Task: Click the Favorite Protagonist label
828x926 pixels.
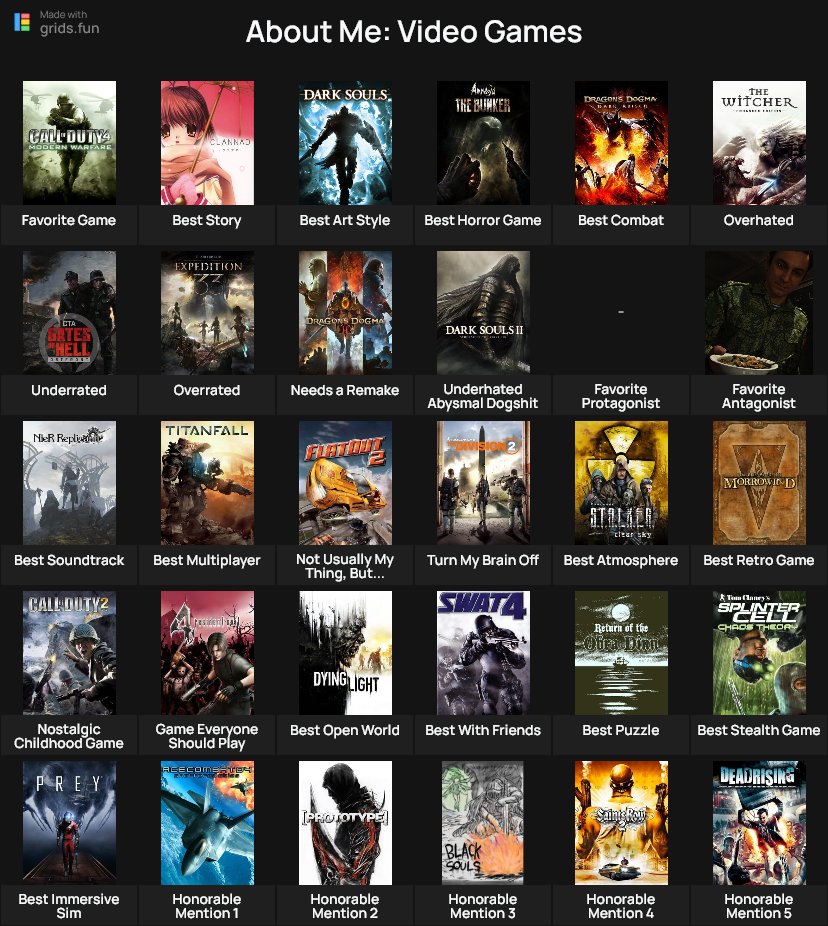Action: (x=621, y=396)
